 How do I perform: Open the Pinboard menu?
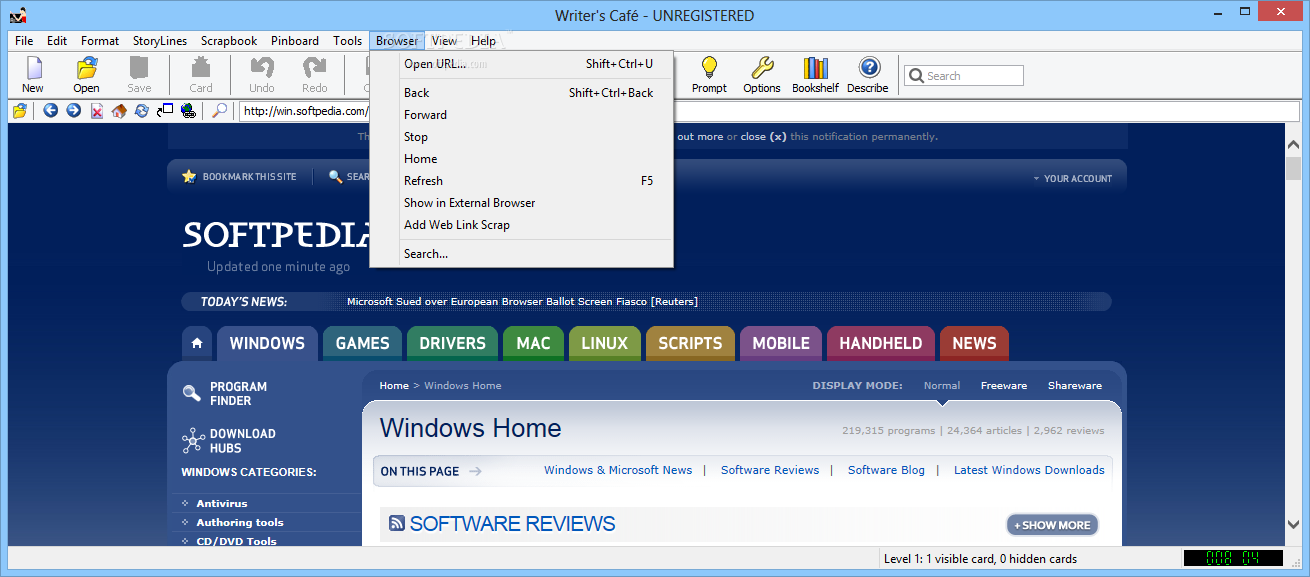(295, 41)
